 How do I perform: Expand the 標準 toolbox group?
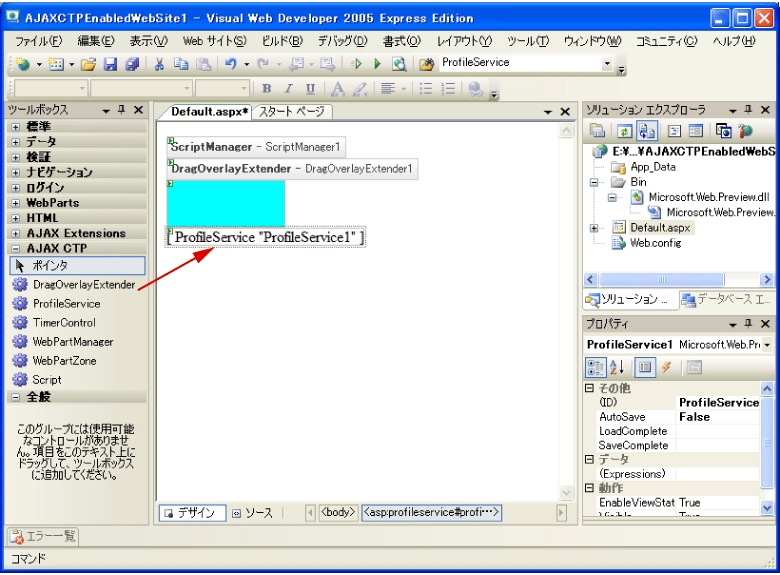click(x=15, y=127)
